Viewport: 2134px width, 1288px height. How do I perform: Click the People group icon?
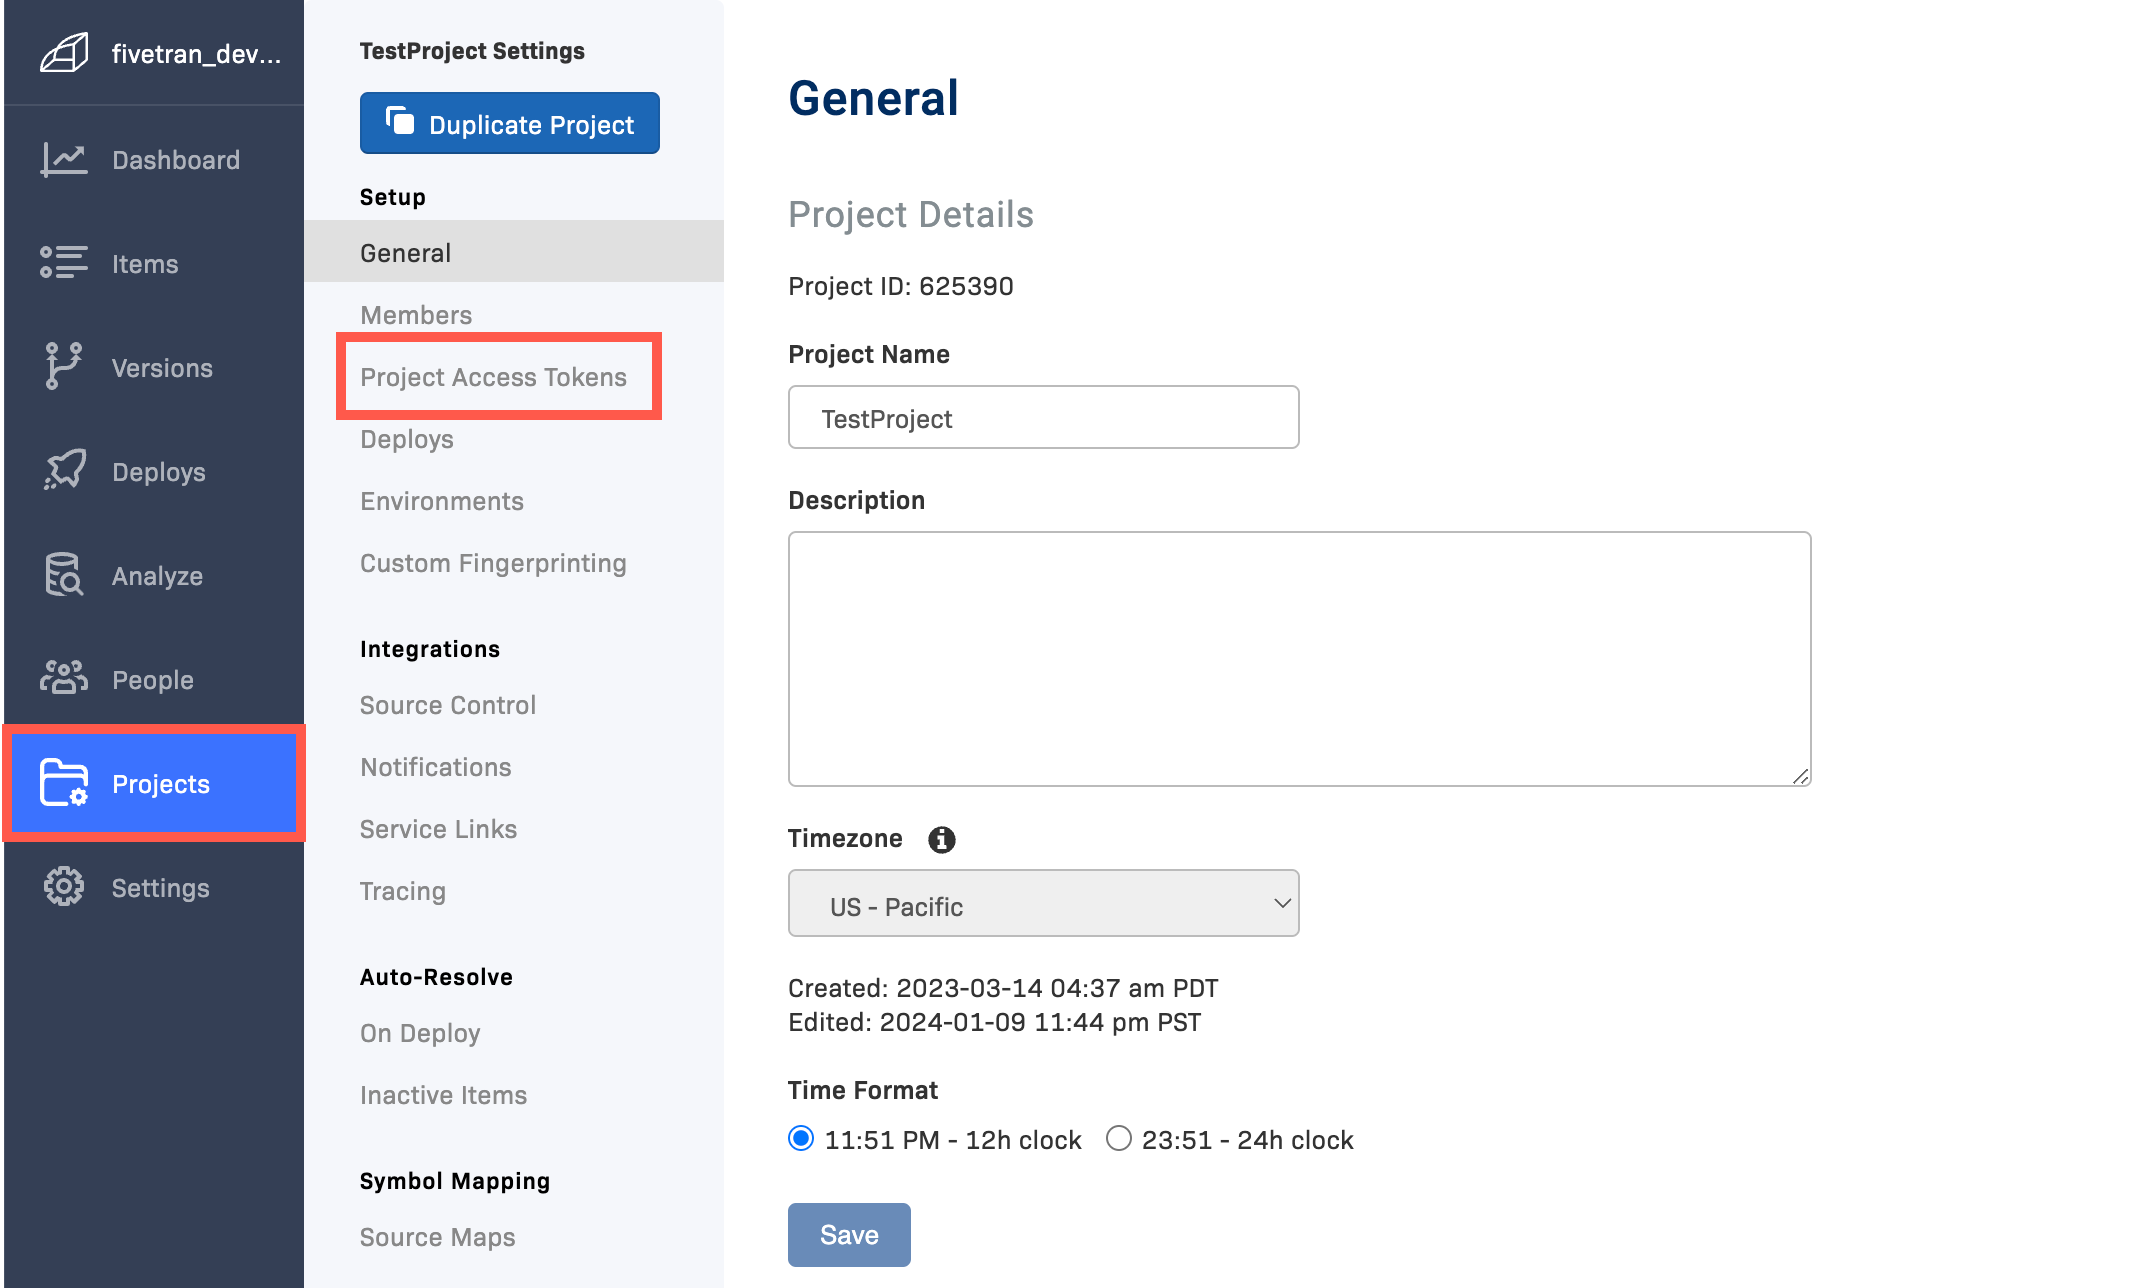tap(64, 678)
